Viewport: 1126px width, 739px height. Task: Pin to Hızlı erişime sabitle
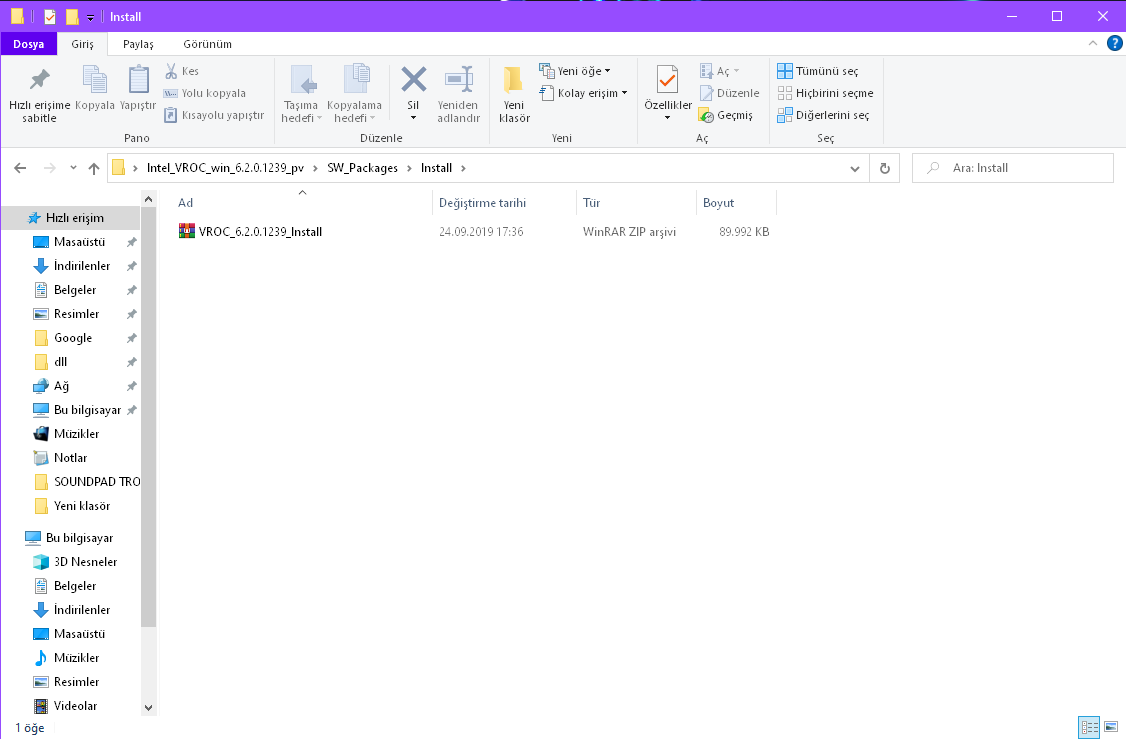39,94
